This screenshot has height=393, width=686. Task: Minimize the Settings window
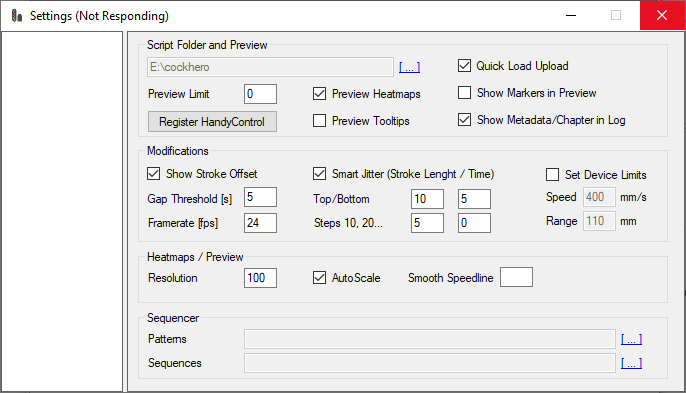[x=571, y=15]
